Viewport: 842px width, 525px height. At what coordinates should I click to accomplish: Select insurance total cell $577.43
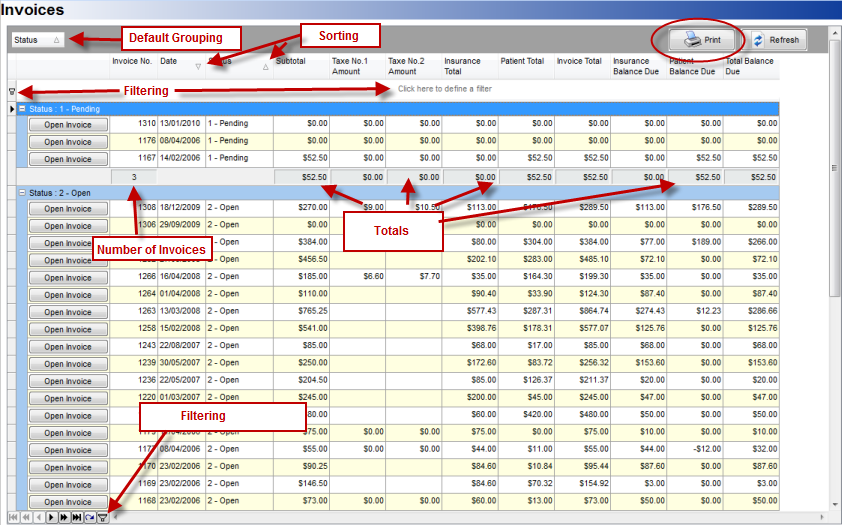point(470,311)
